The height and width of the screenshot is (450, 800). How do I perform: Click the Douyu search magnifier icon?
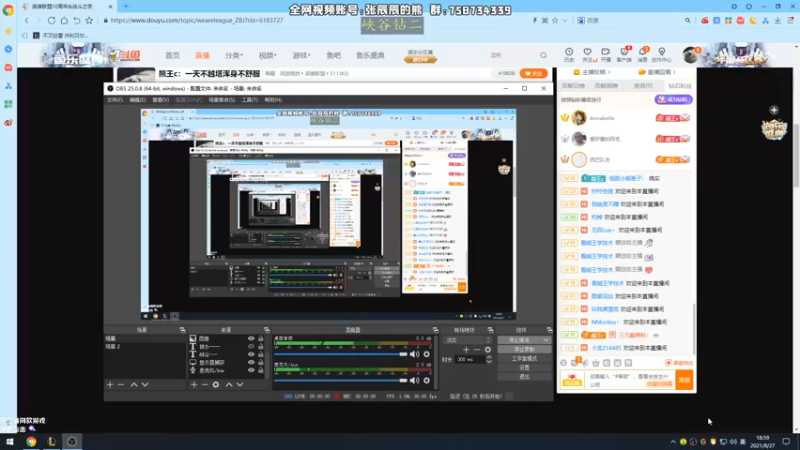point(543,55)
